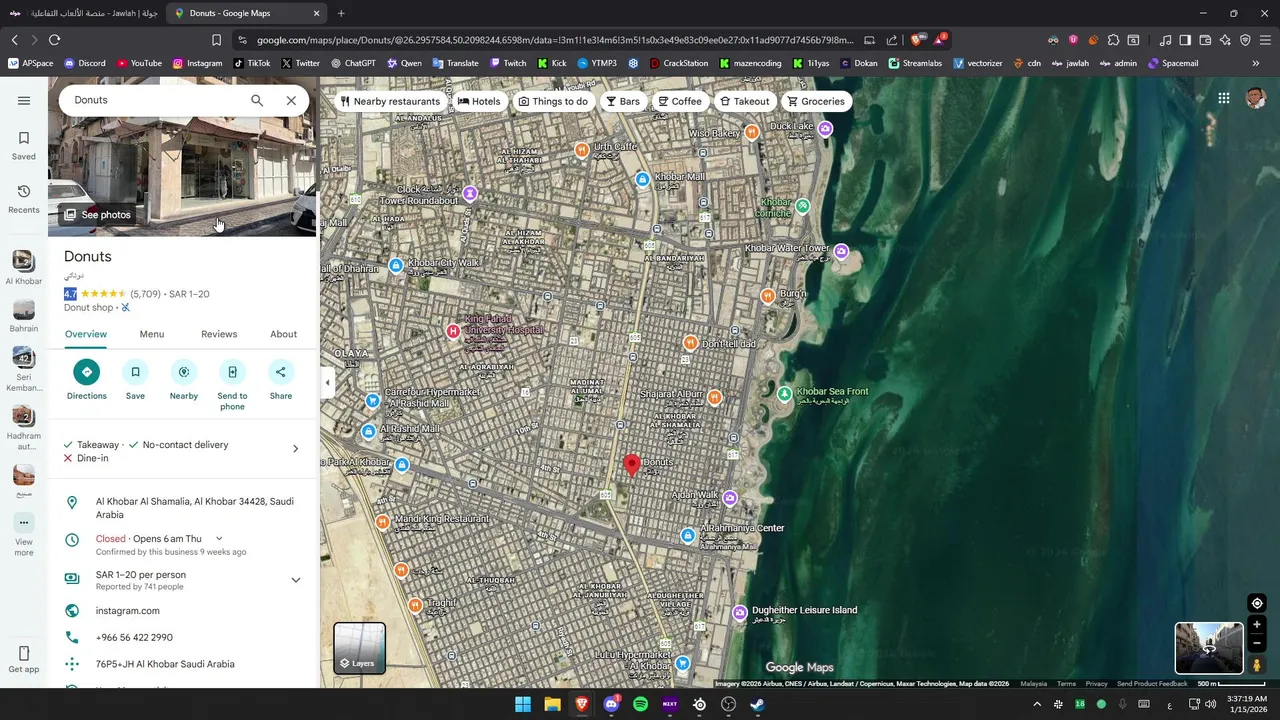Open the Google Maps hamburger menu

24,100
